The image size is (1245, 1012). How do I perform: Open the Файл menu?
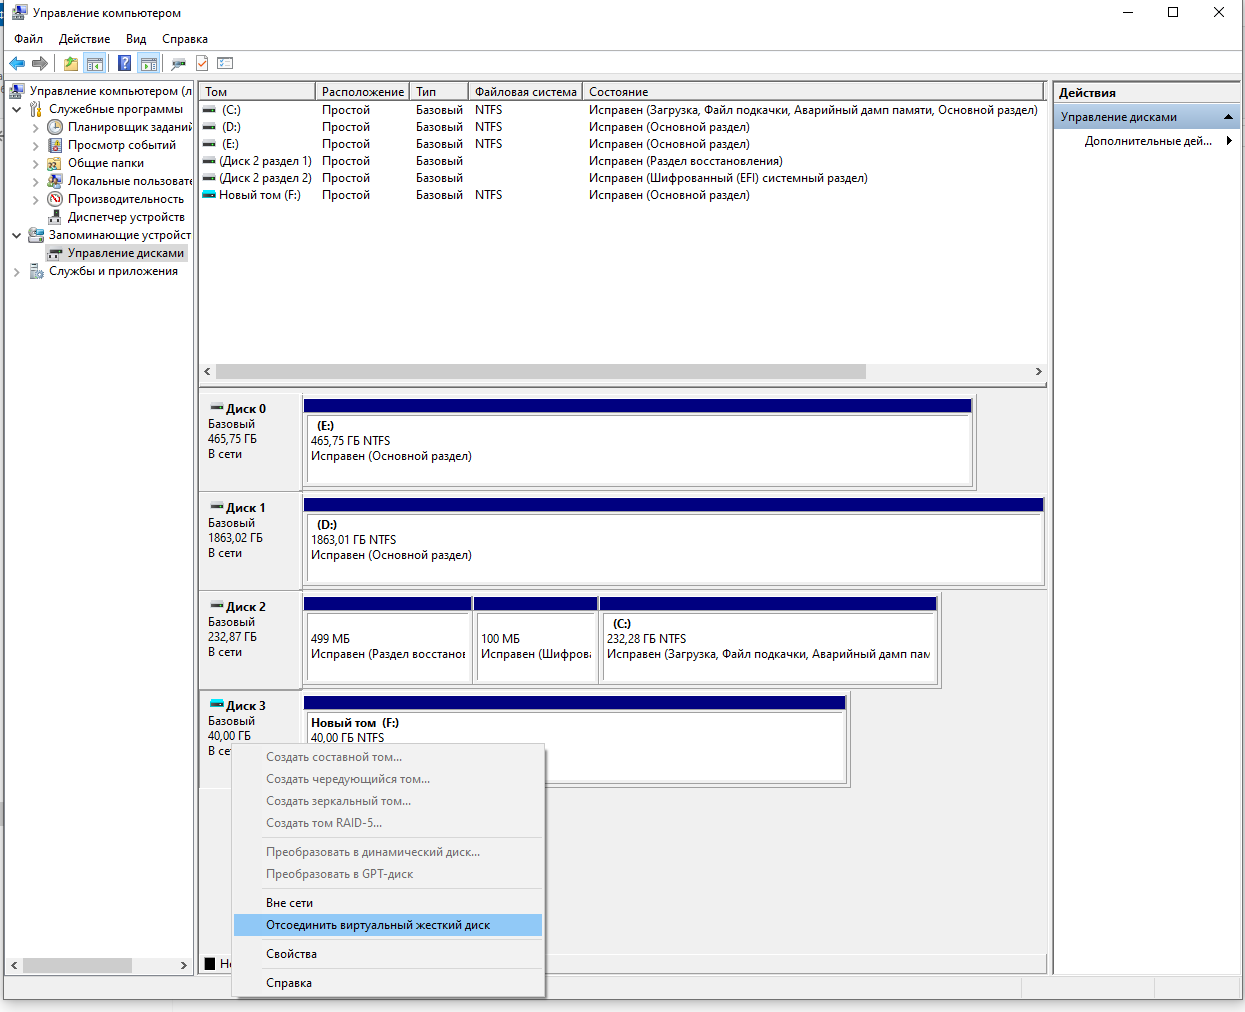(28, 39)
